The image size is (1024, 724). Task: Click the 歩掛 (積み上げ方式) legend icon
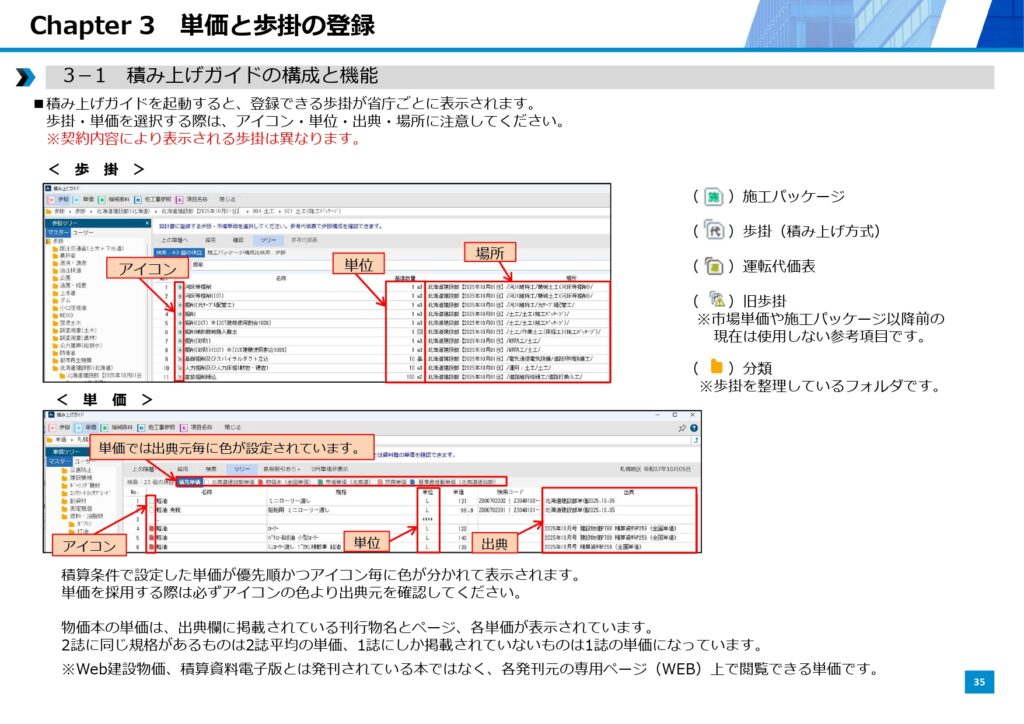(x=713, y=231)
